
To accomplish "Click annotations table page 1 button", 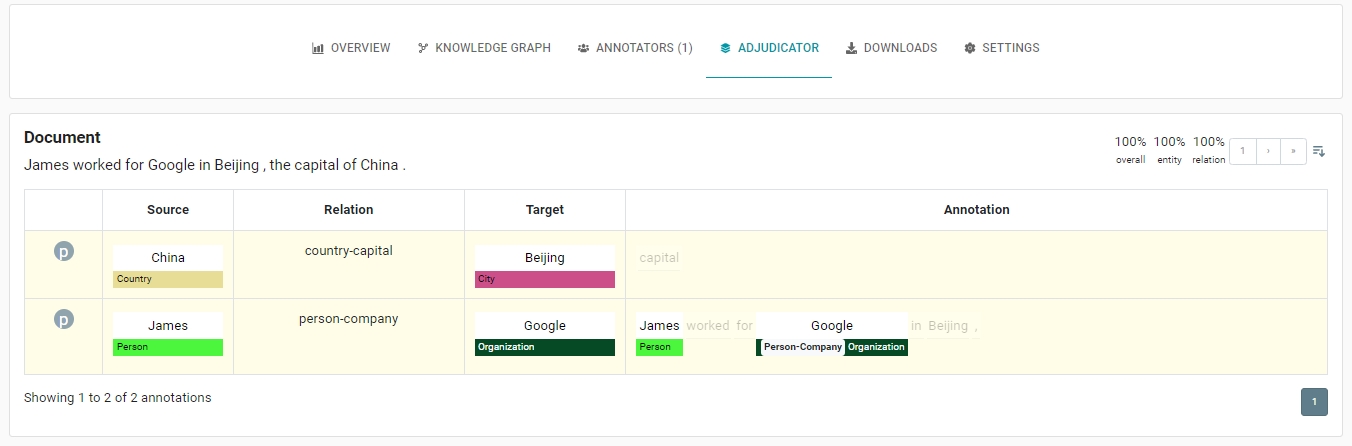I will click(x=1314, y=402).
